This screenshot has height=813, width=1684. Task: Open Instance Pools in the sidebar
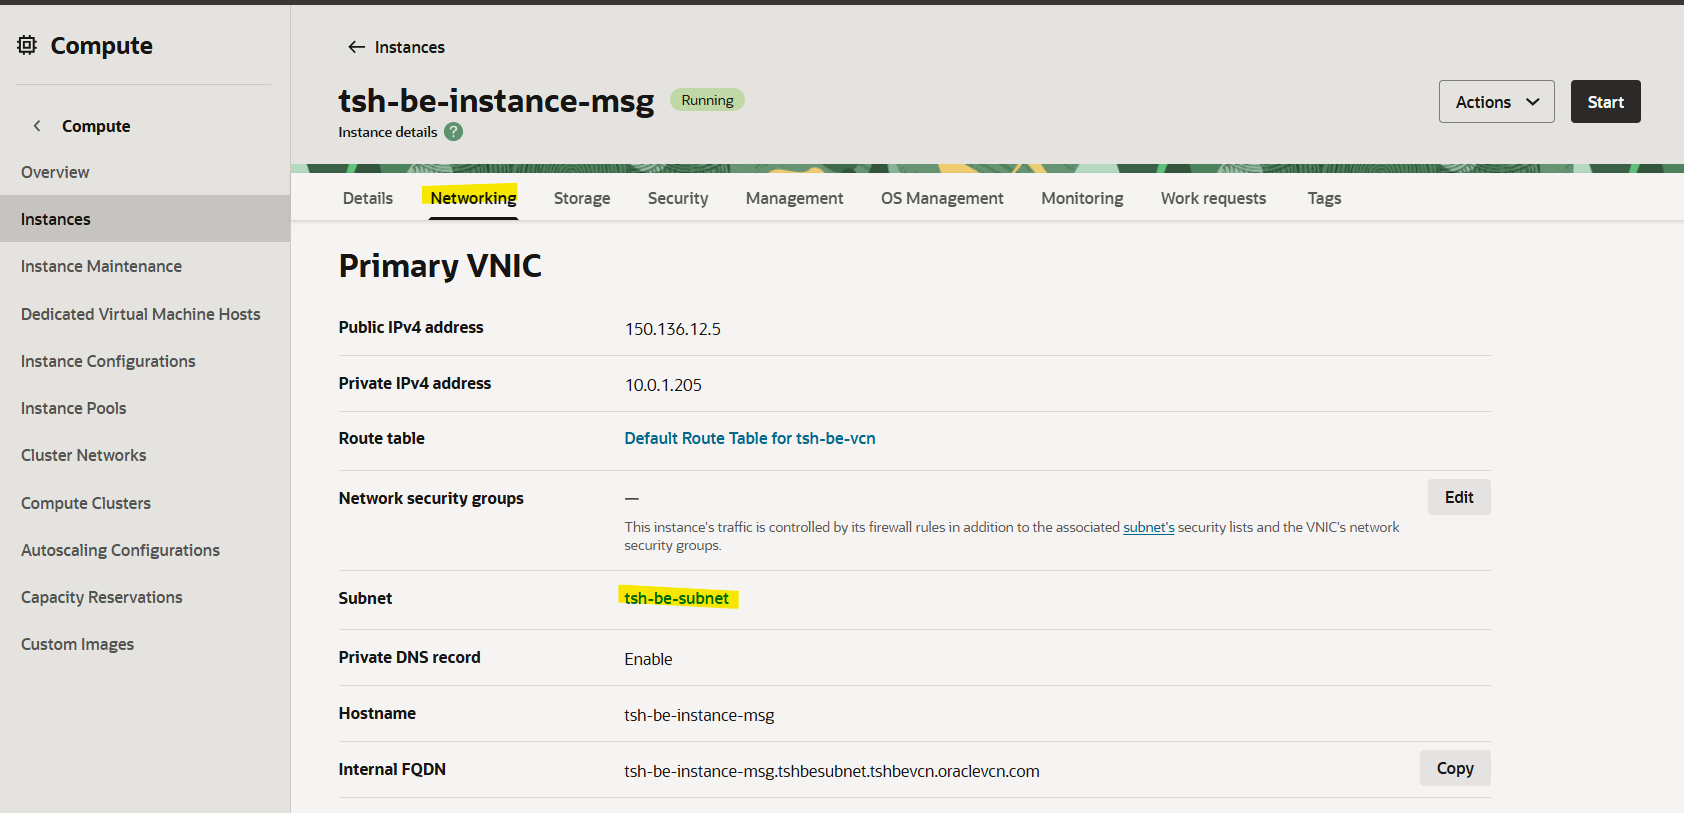coord(74,408)
